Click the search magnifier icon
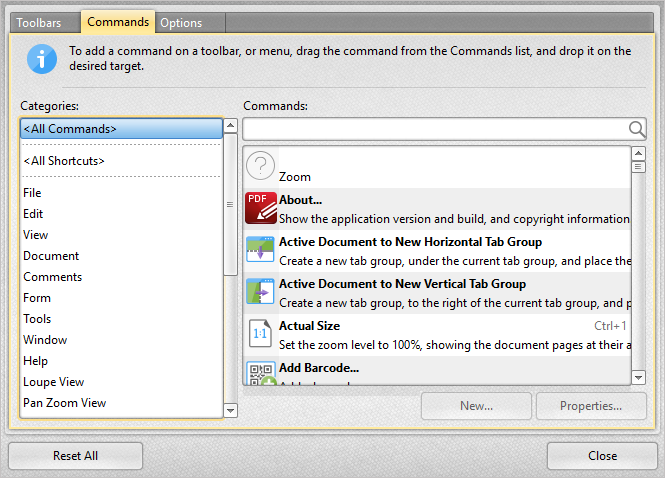The image size is (665, 478). click(x=636, y=129)
